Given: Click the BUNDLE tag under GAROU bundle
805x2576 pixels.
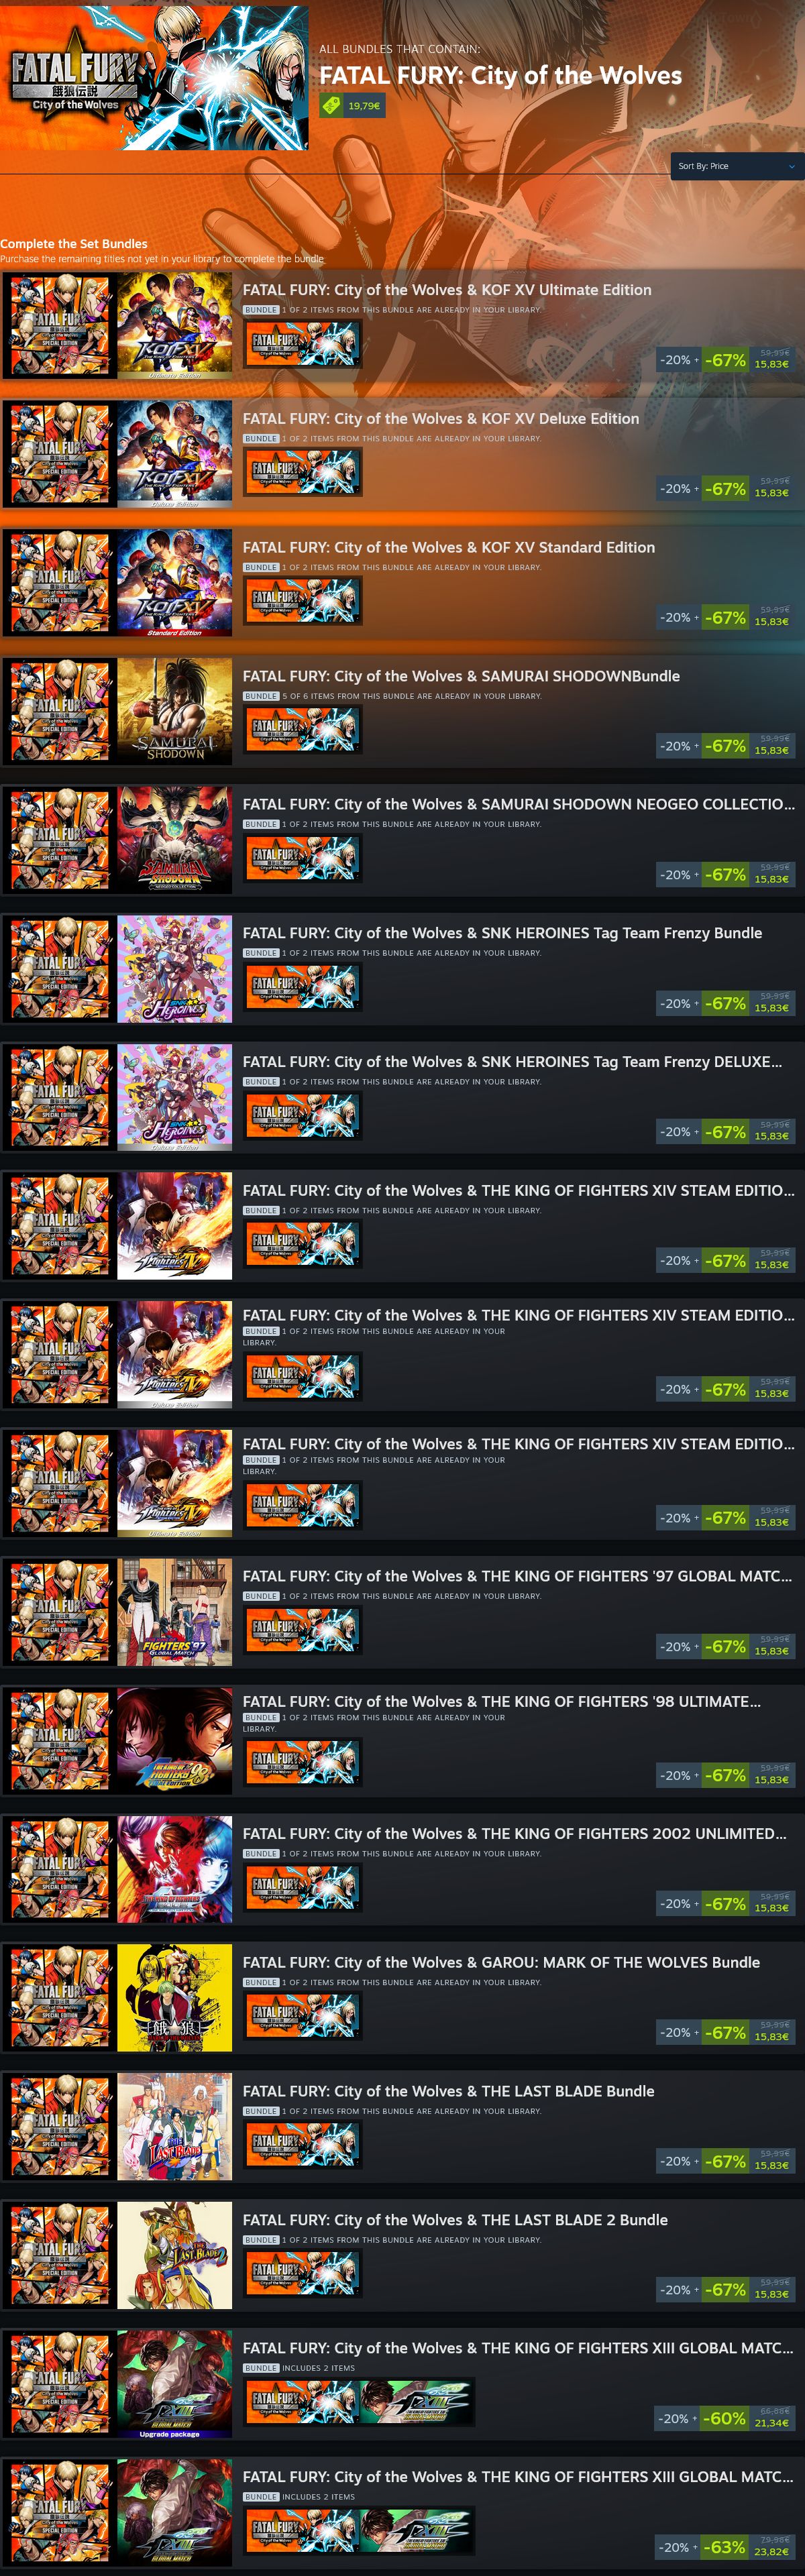Looking at the screenshot, I should pyautogui.click(x=261, y=1982).
